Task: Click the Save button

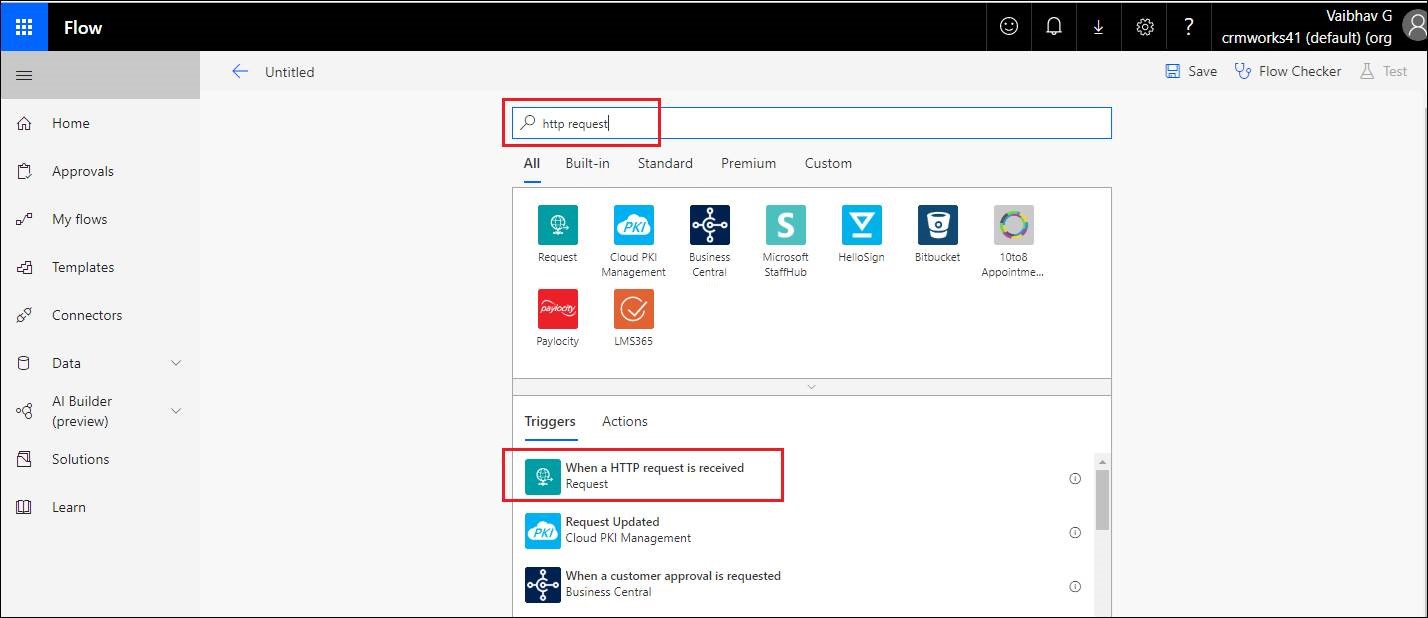Action: pos(1191,71)
